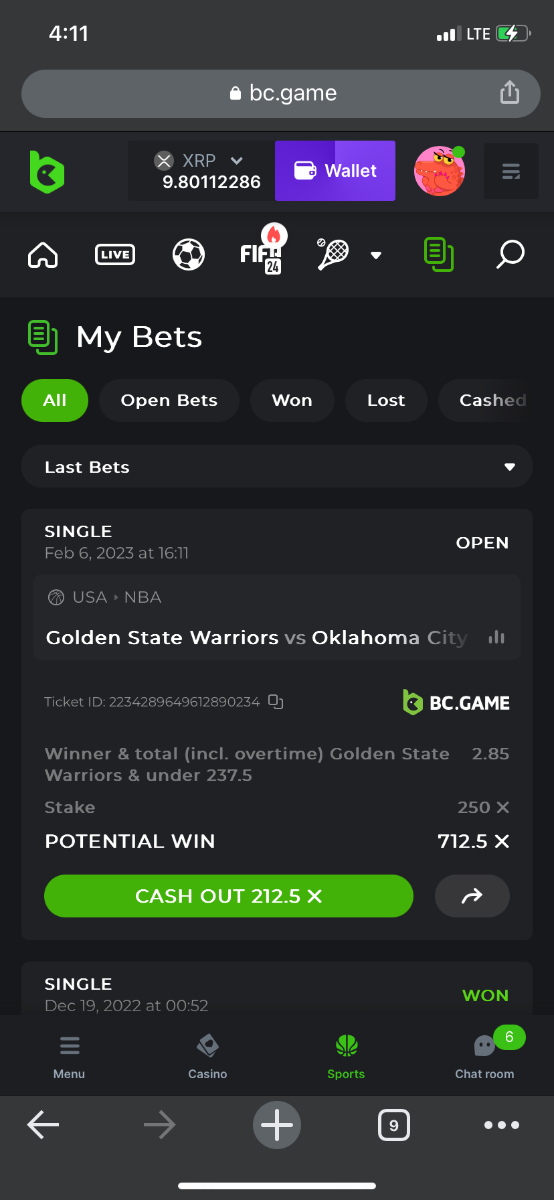Expand more sports dropdown arrow

point(376,255)
